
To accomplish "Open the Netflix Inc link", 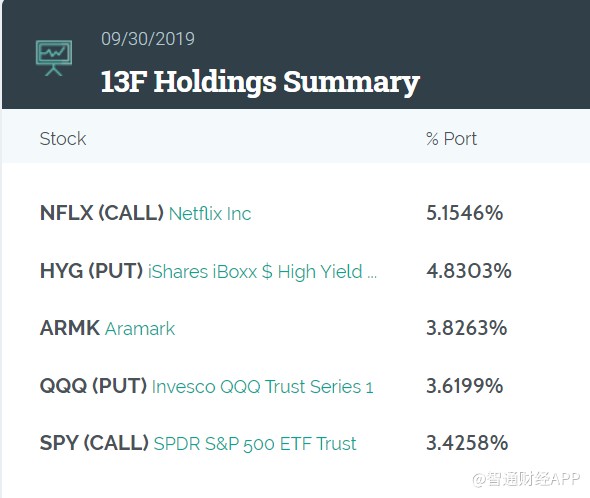I will (x=210, y=214).
